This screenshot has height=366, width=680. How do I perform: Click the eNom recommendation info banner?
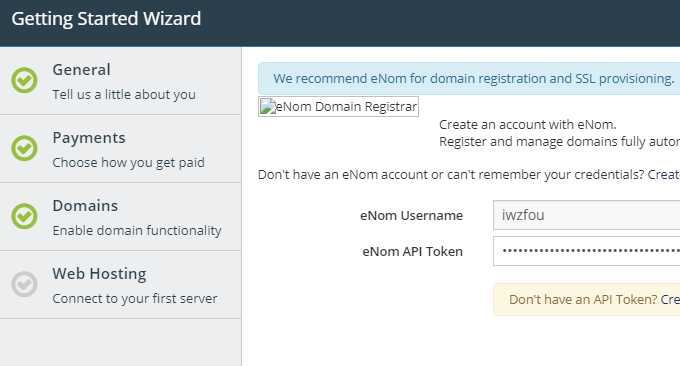(x=469, y=78)
